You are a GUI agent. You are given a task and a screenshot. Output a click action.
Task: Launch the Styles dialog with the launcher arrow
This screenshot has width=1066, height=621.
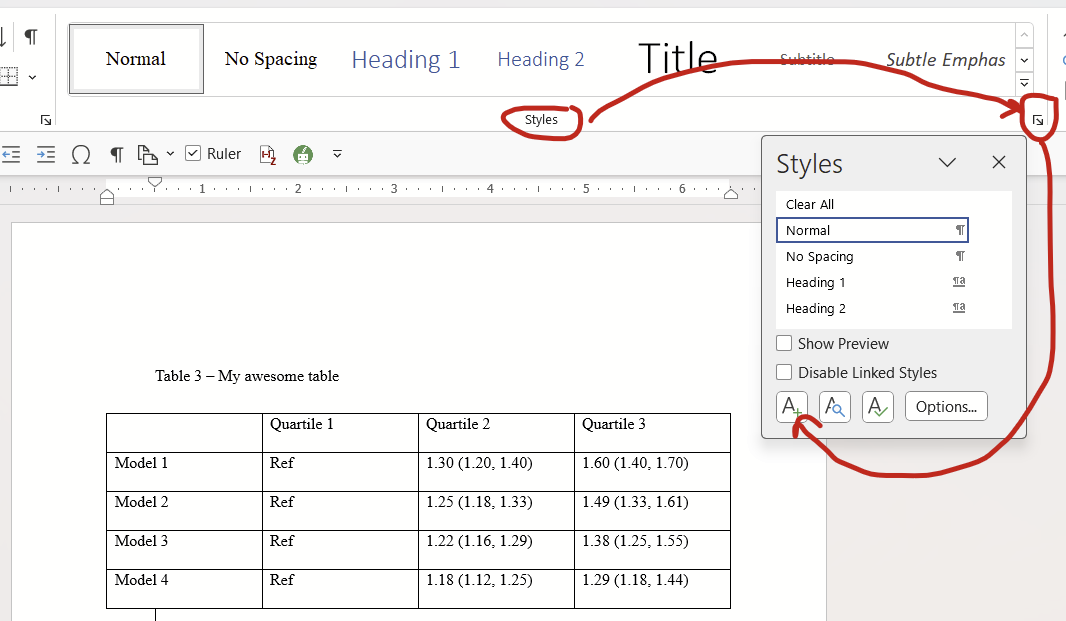coord(1038,118)
